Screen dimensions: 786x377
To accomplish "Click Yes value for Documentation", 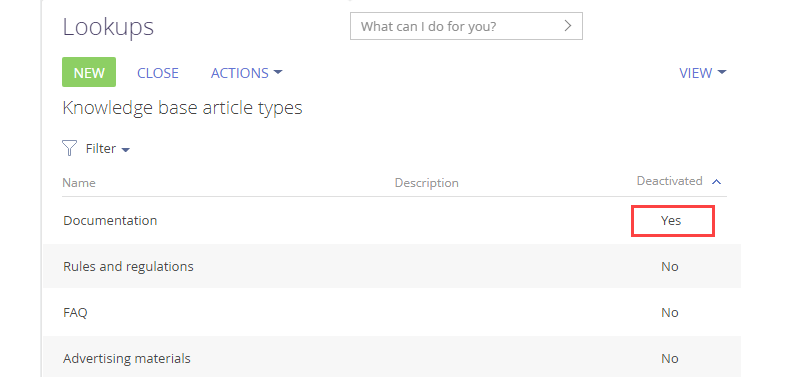I will pos(671,221).
